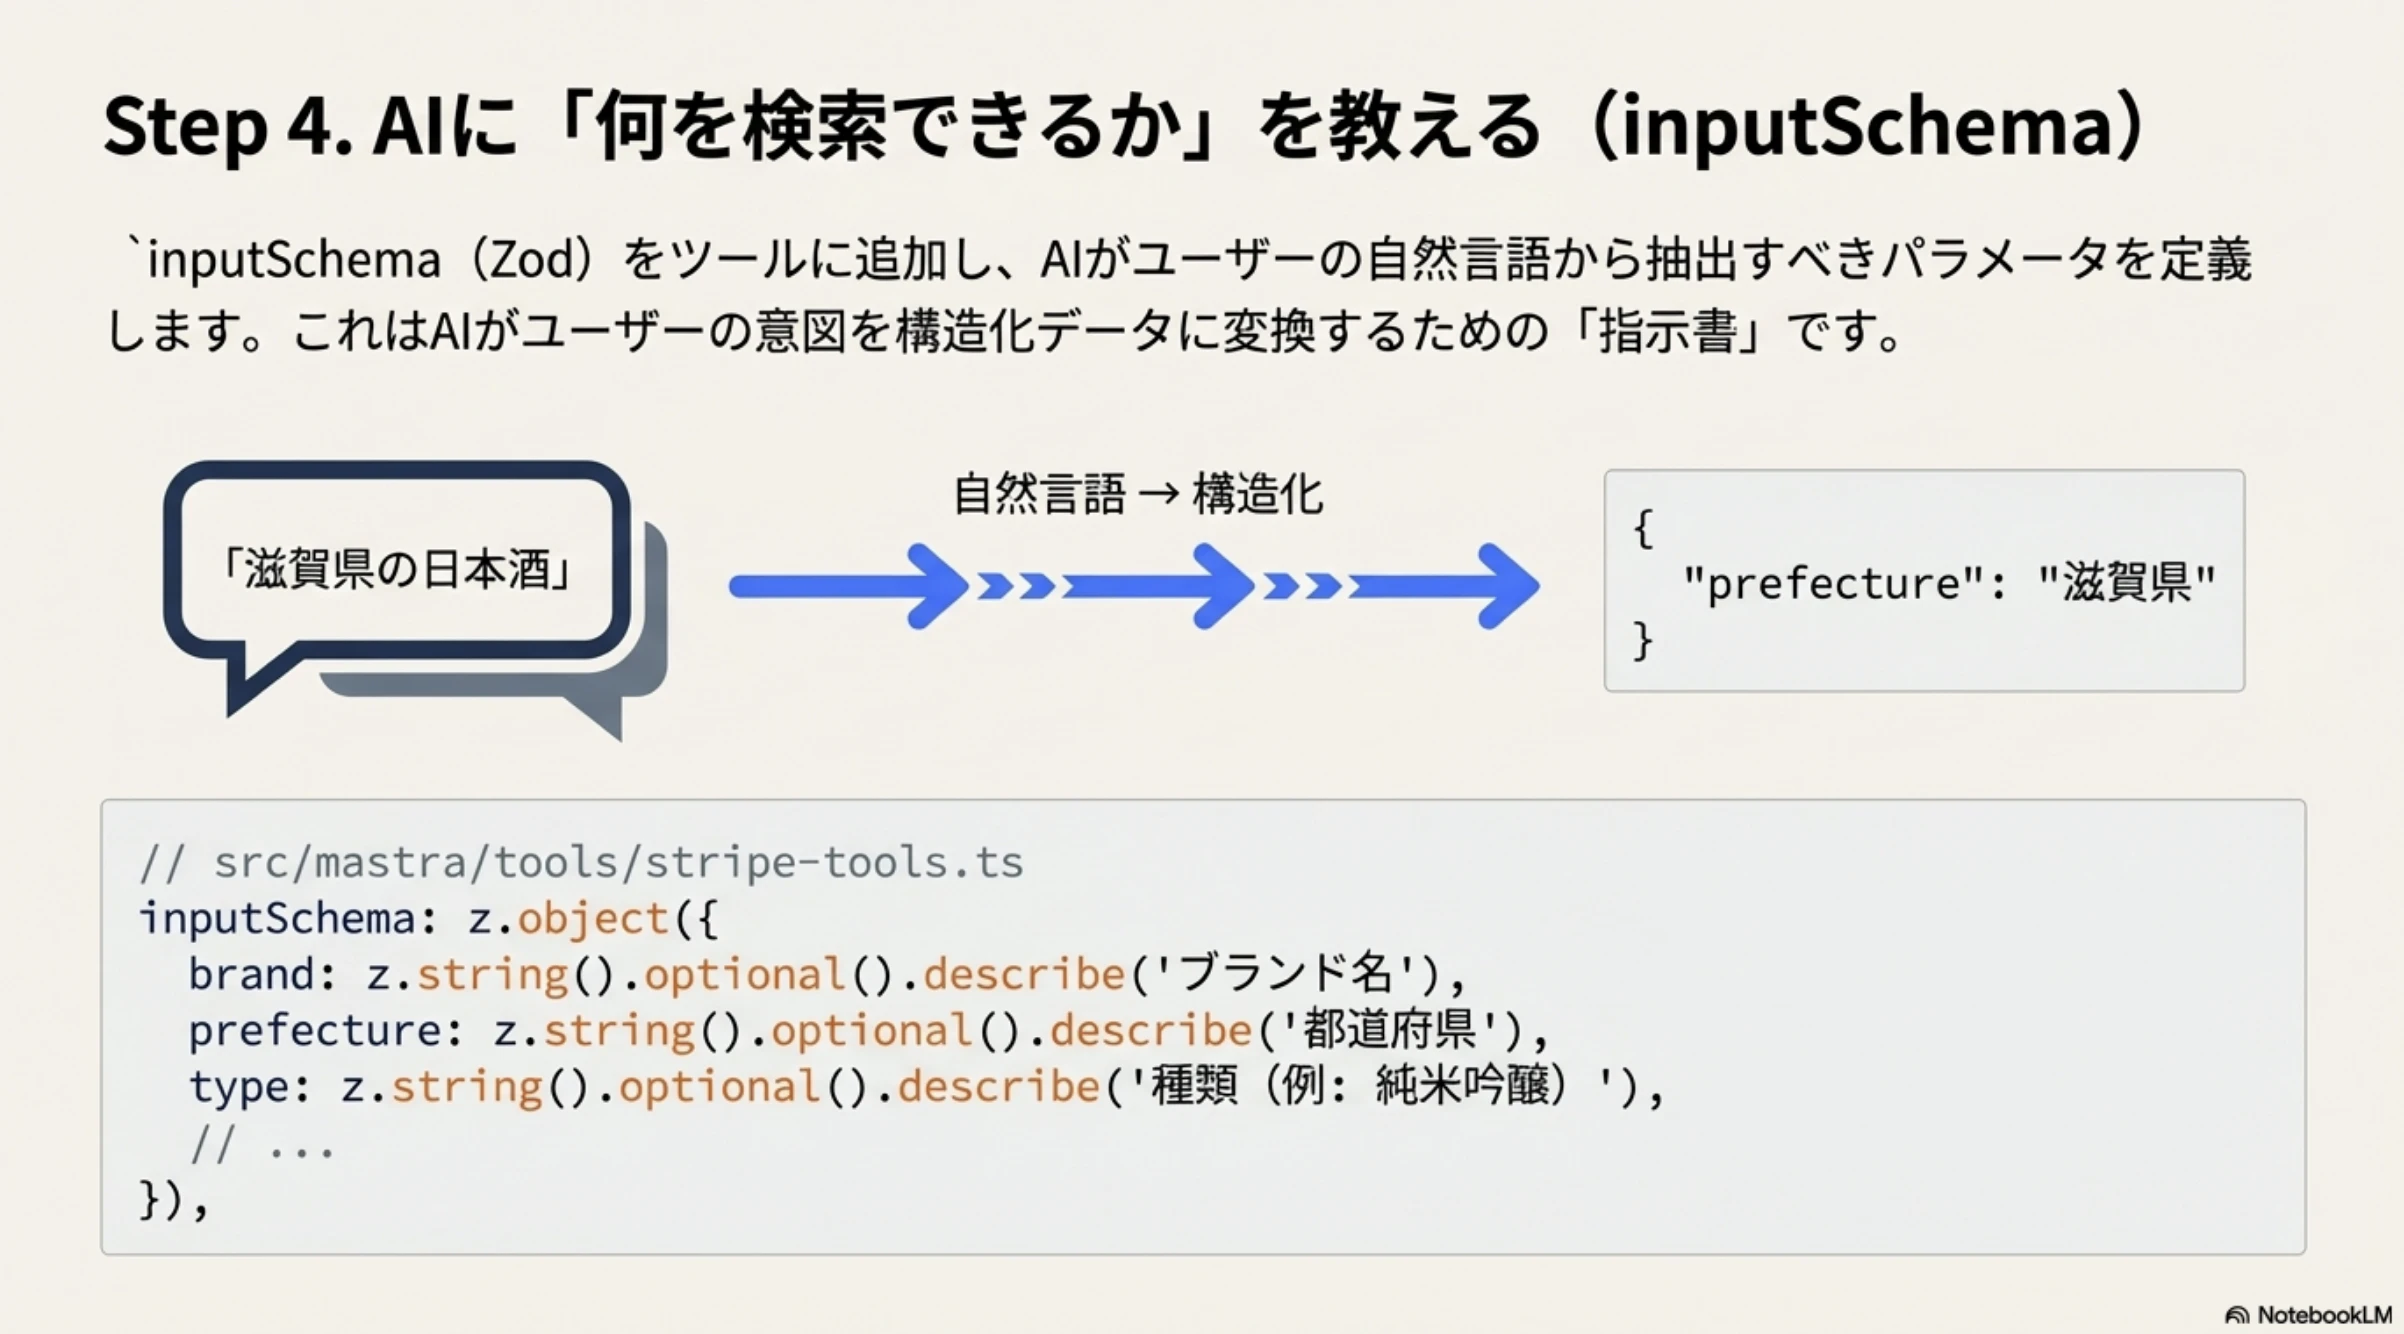Click the prefecture: z.string() code line
Image resolution: width=2404 pixels, height=1334 pixels.
[869, 1030]
